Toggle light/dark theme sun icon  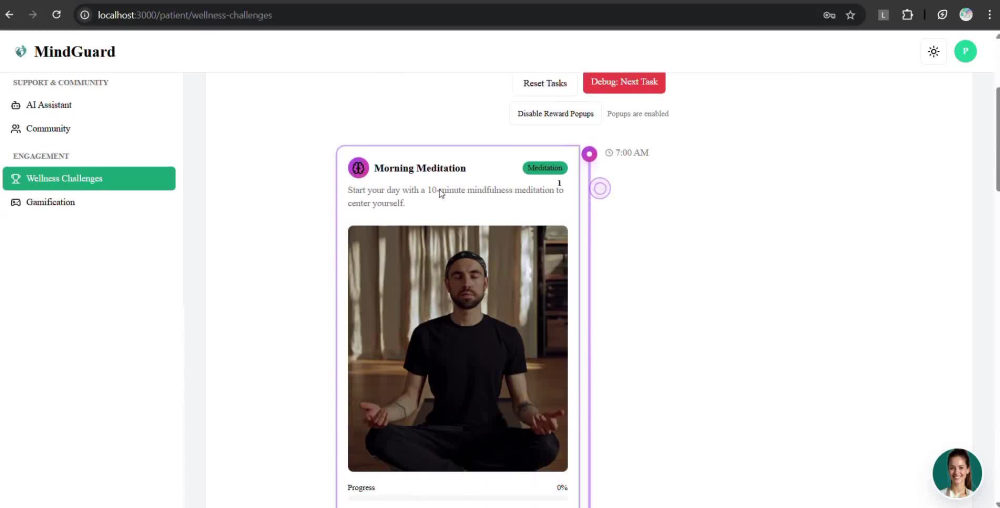click(x=934, y=52)
